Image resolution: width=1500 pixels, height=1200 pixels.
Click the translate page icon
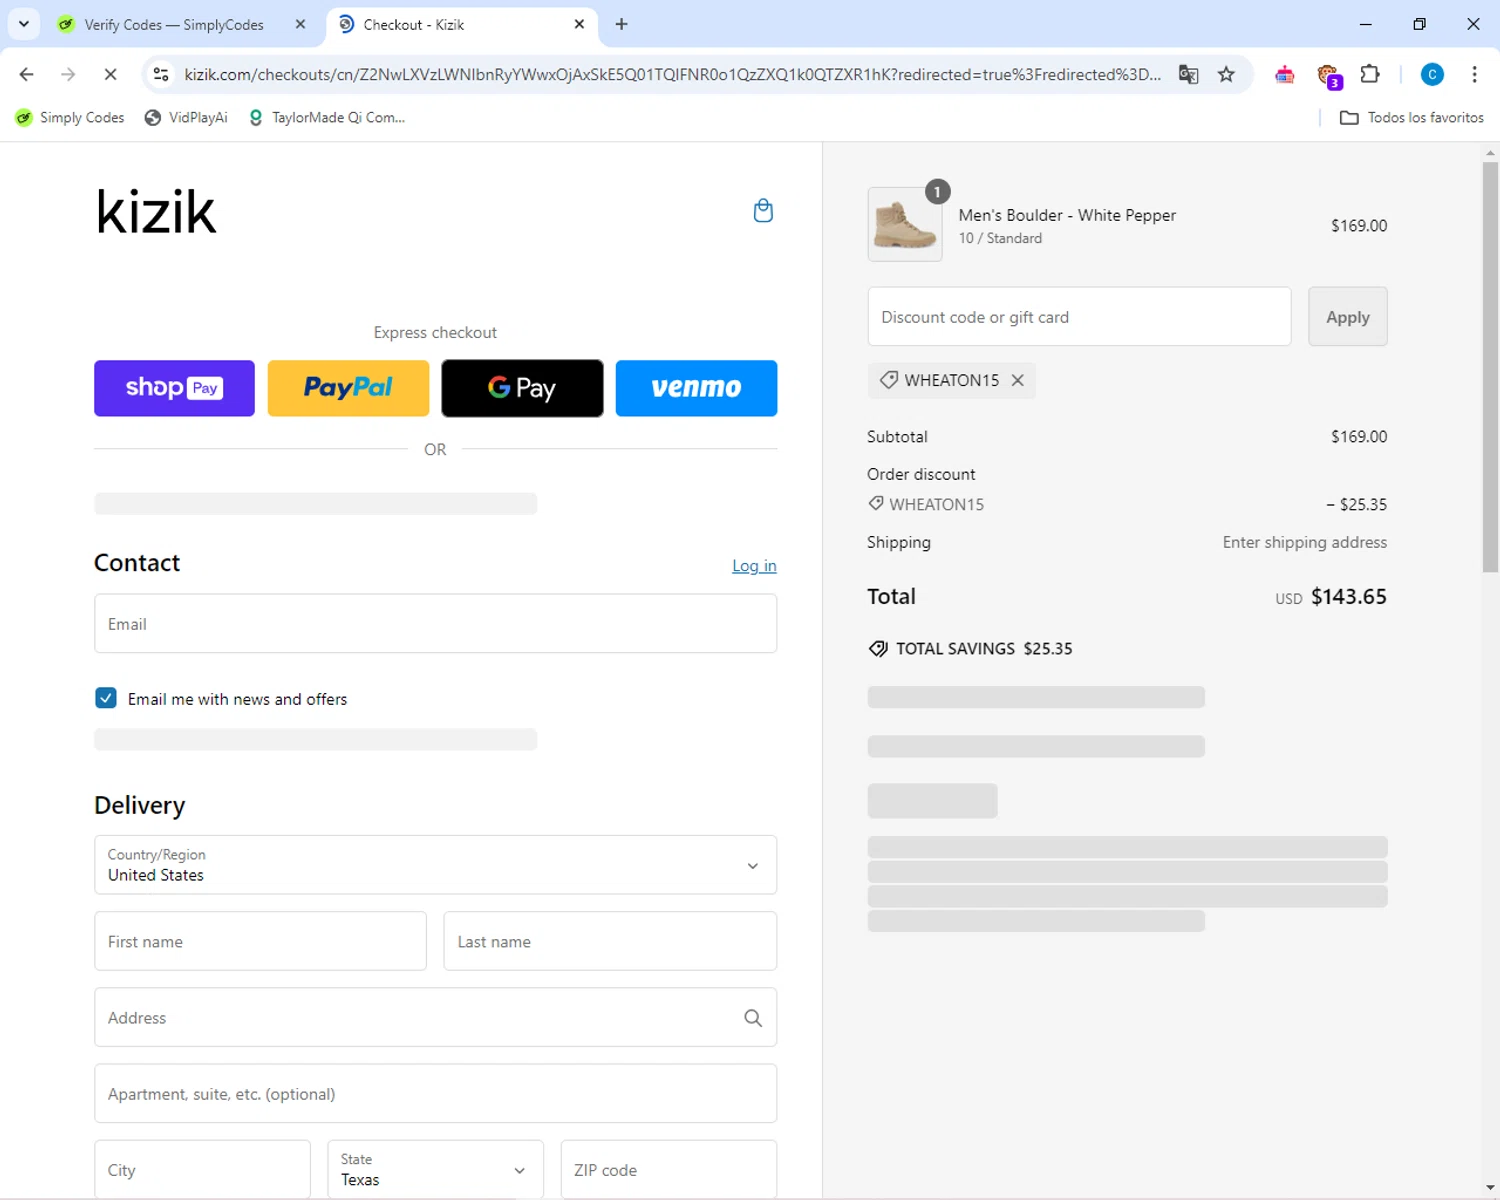[1188, 74]
